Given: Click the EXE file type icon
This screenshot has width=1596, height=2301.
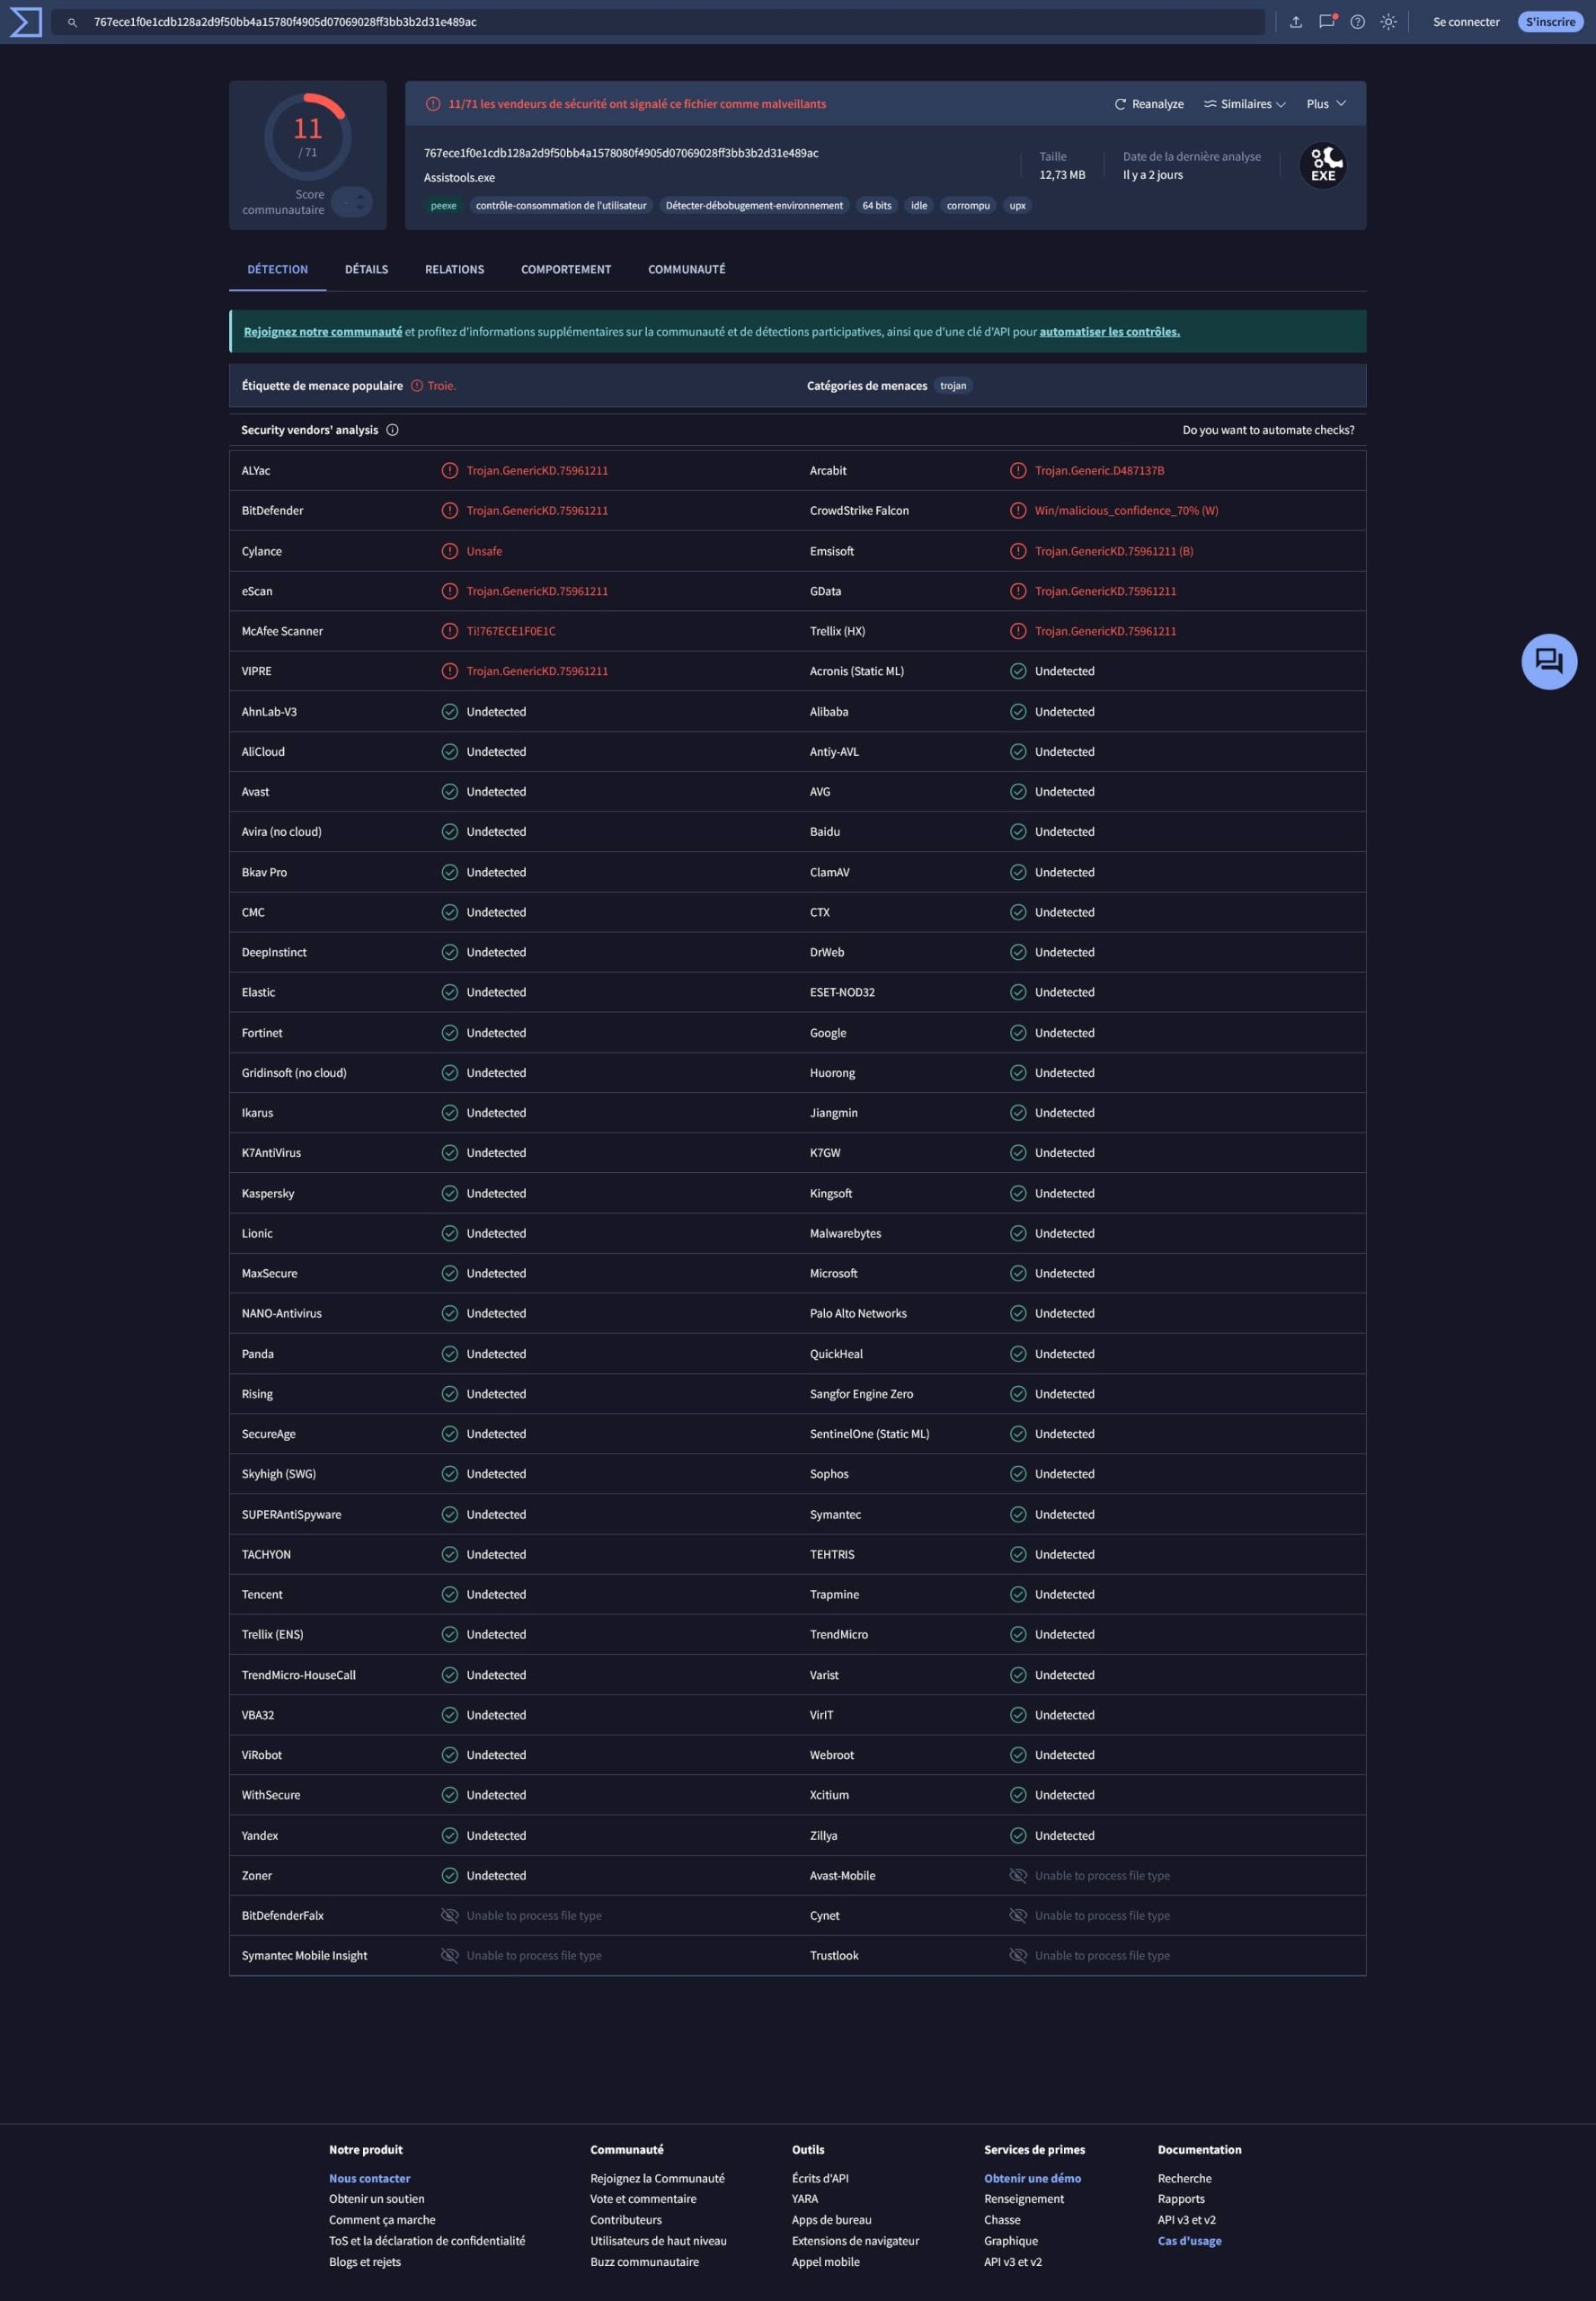Looking at the screenshot, I should coord(1322,166).
